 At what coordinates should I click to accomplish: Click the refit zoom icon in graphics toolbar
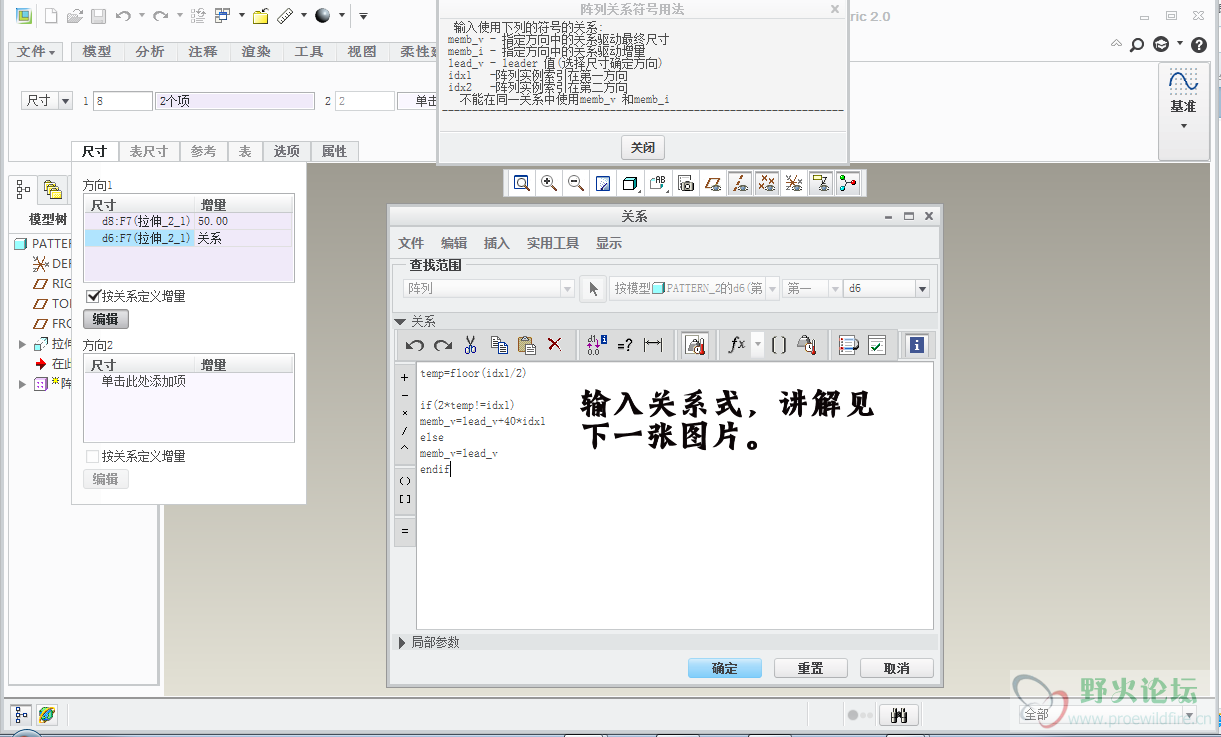(x=522, y=183)
